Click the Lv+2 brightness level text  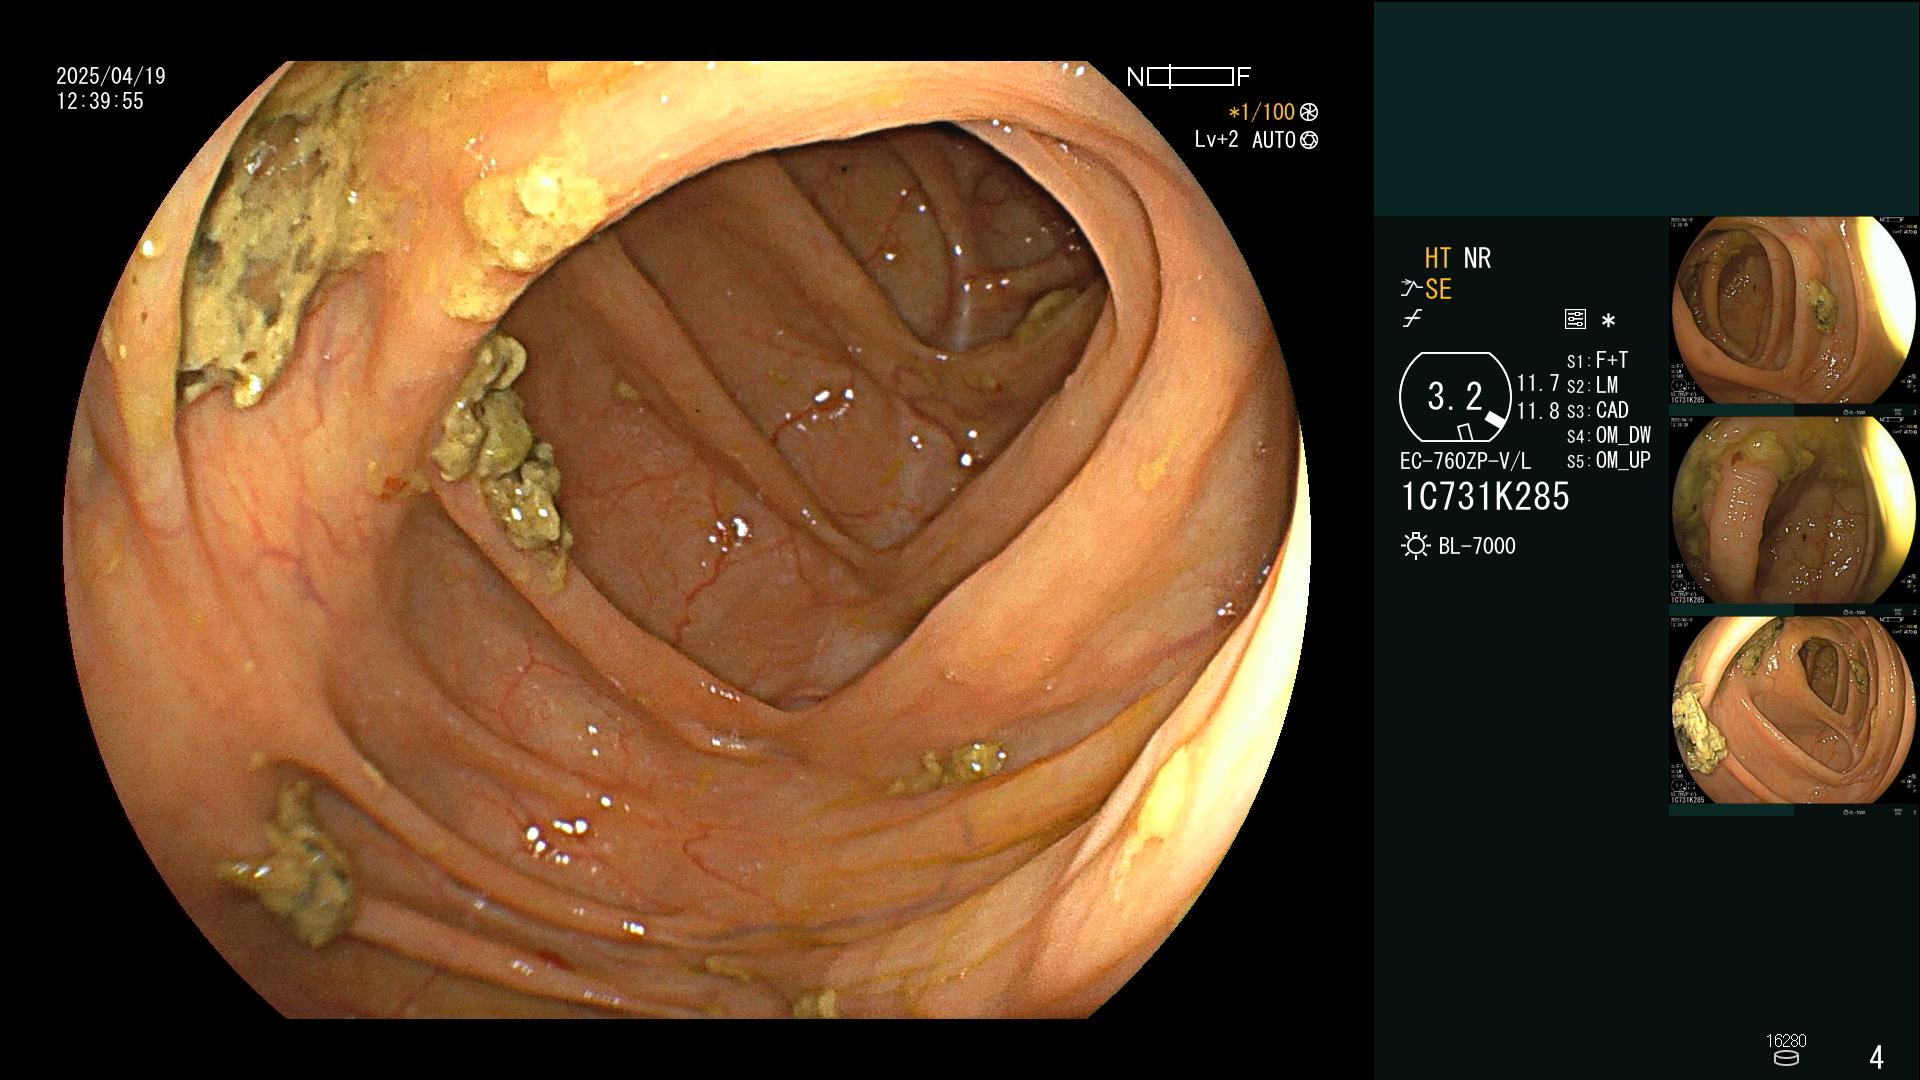[x=1216, y=140]
